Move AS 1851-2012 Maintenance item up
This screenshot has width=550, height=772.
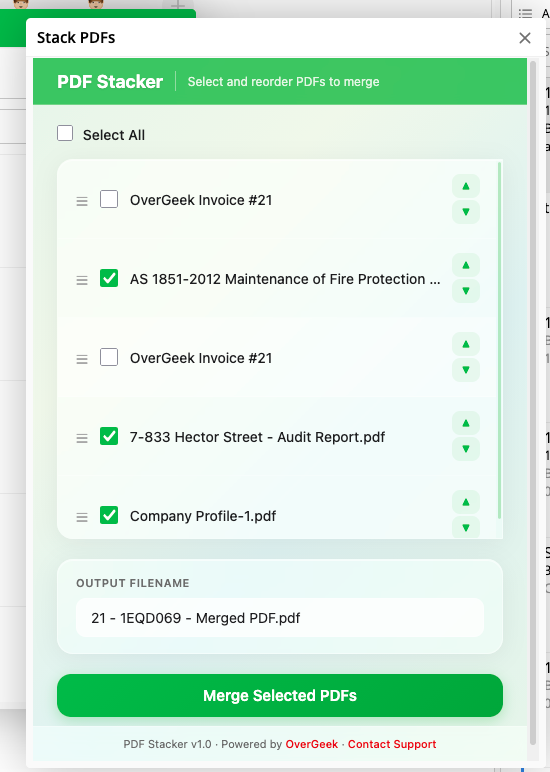(x=466, y=265)
